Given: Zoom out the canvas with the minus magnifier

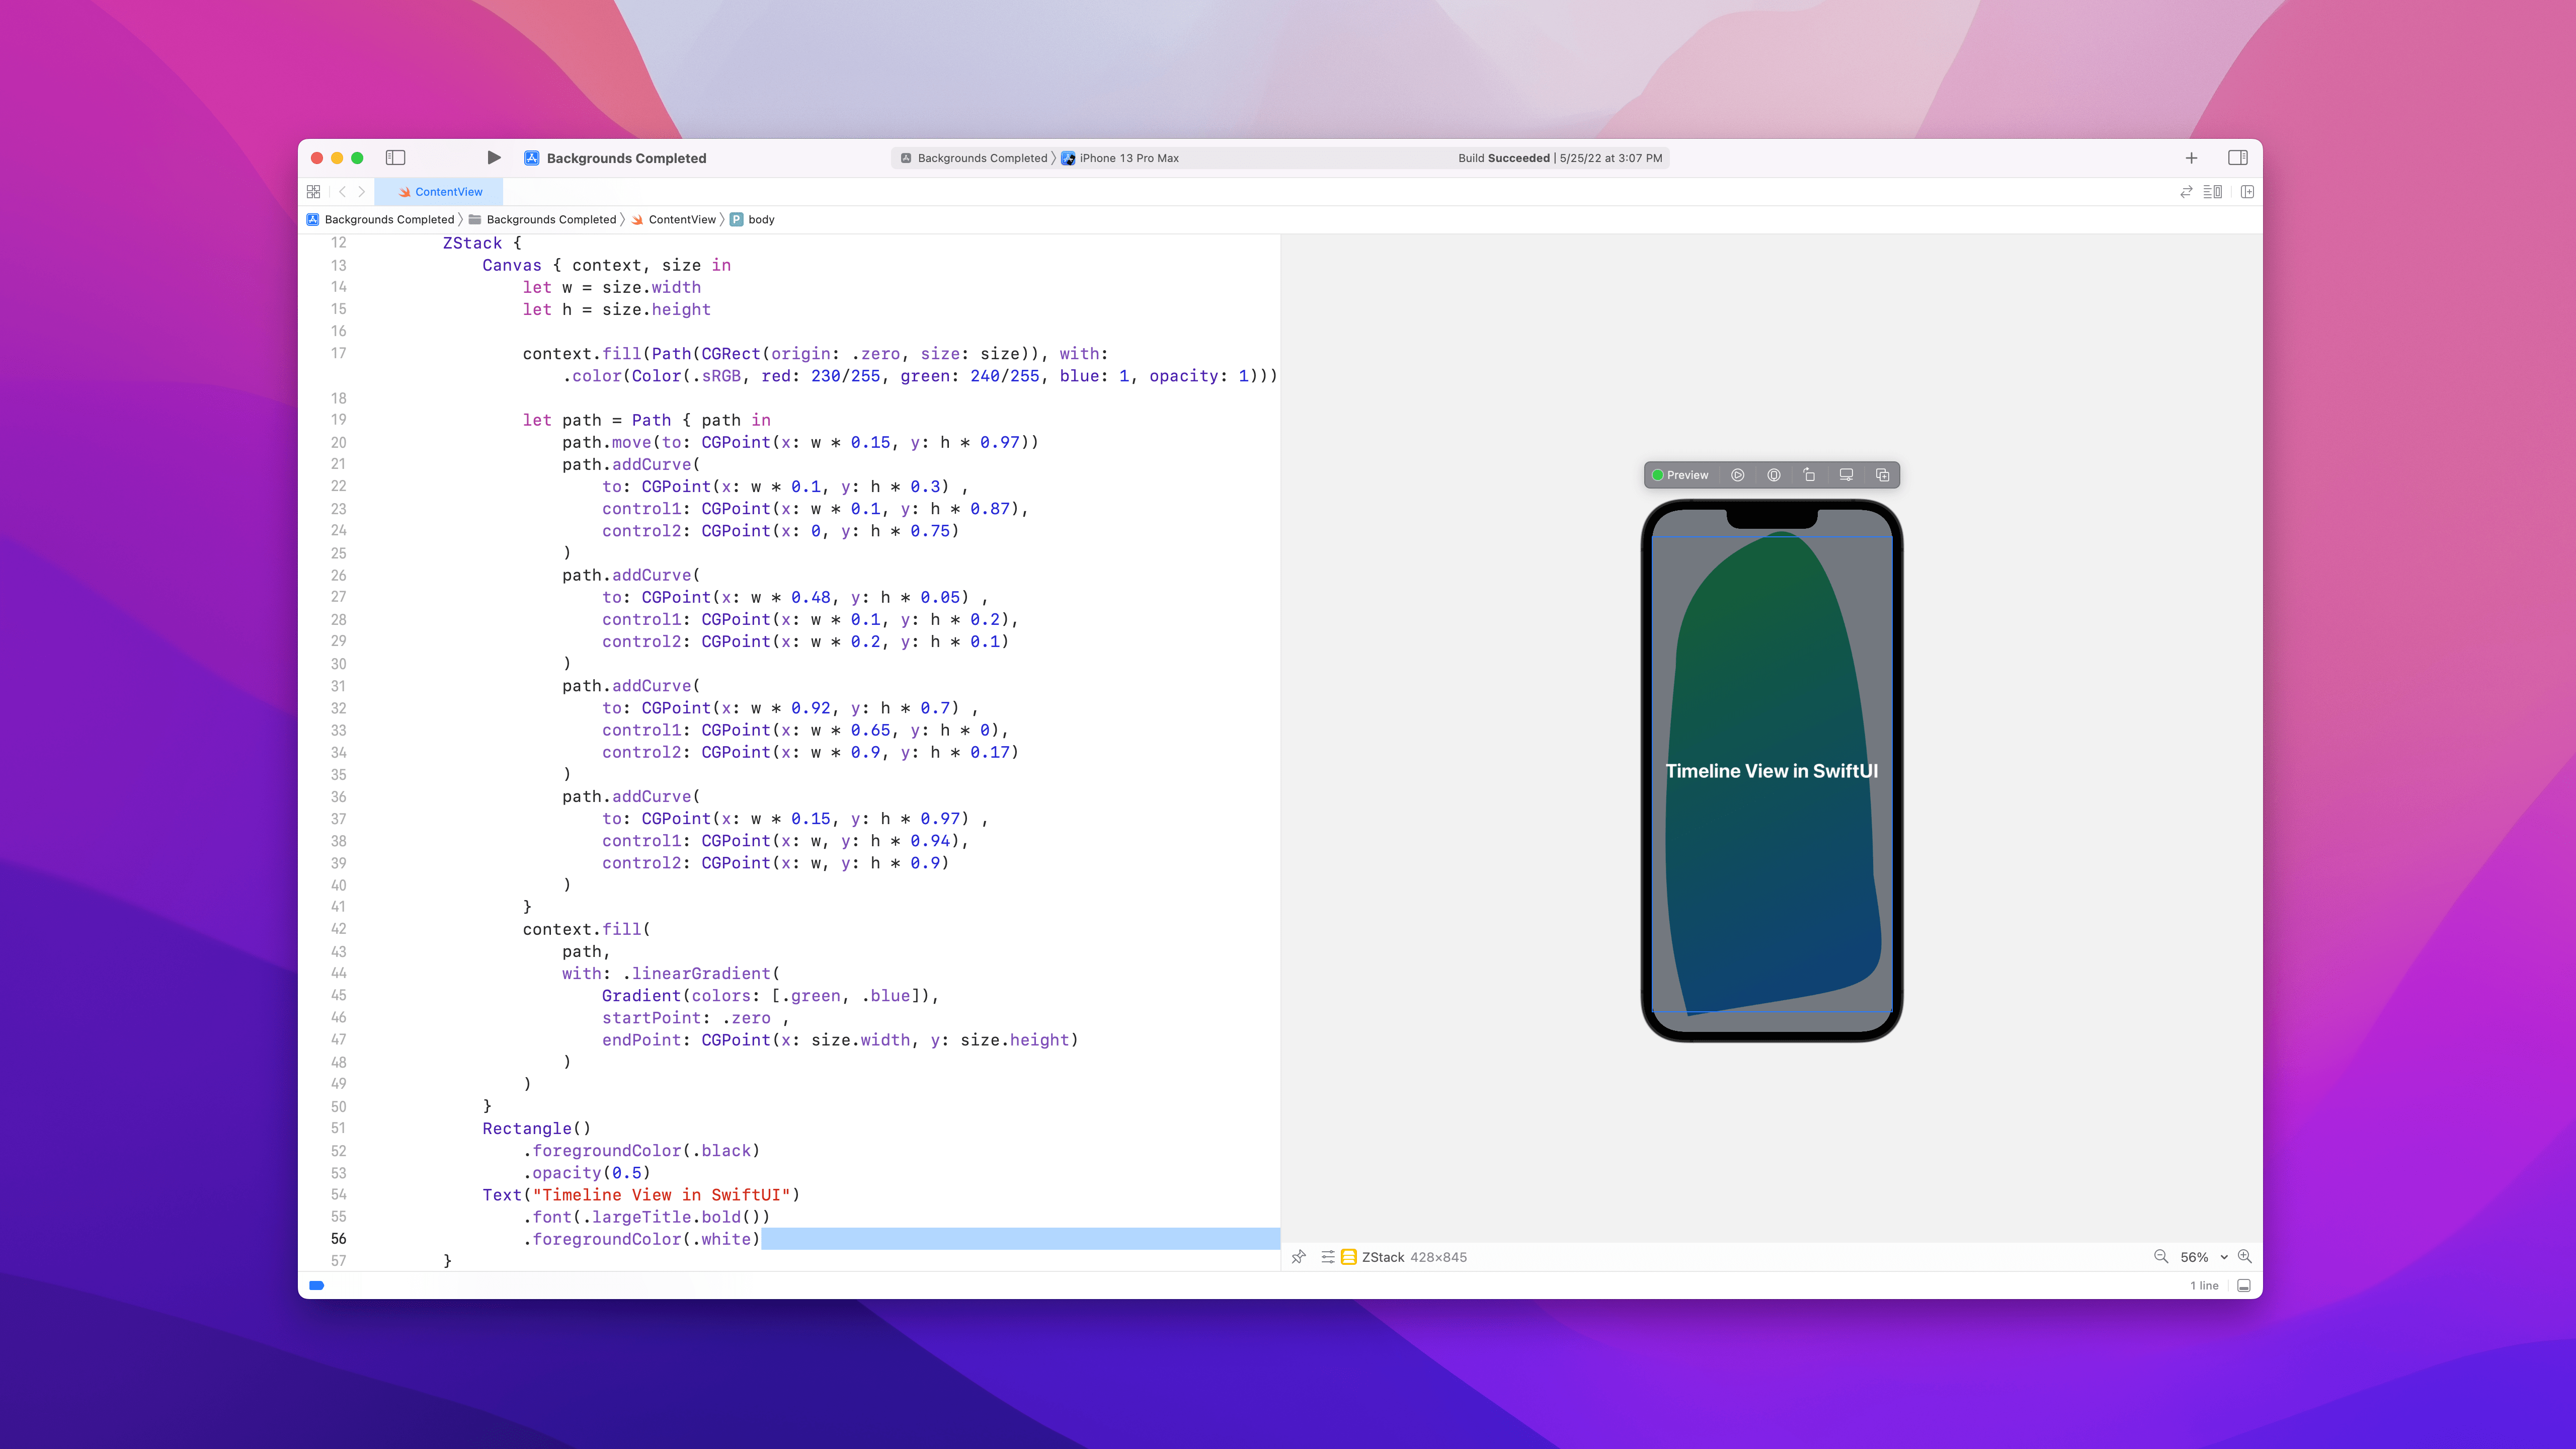Looking at the screenshot, I should pyautogui.click(x=2161, y=1257).
